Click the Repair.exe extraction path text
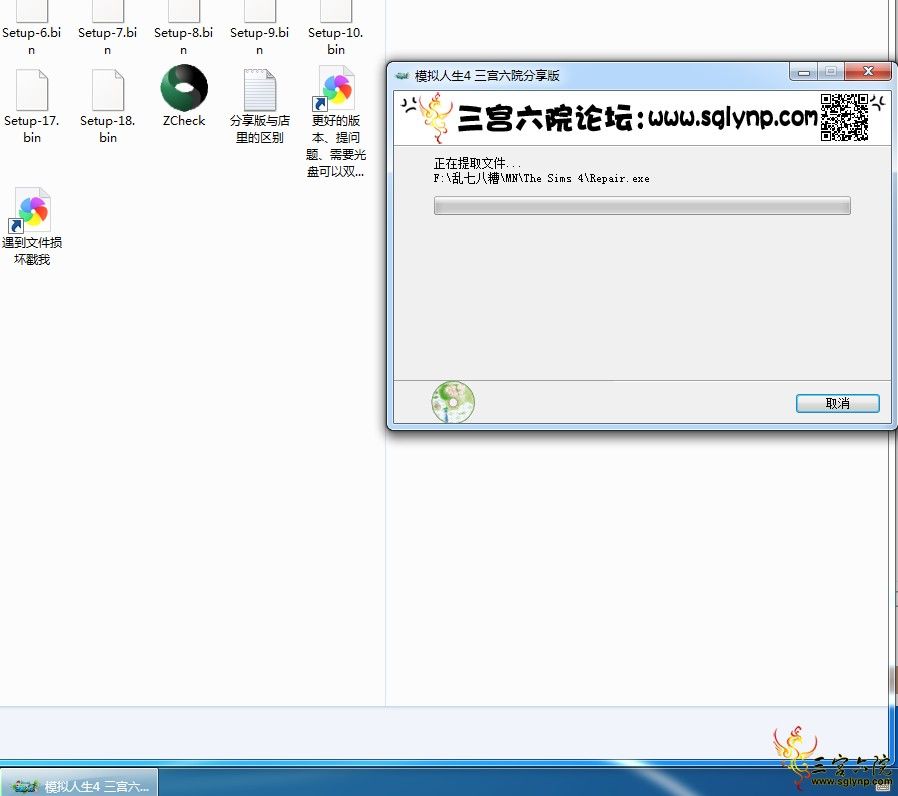The image size is (898, 796). (x=541, y=179)
